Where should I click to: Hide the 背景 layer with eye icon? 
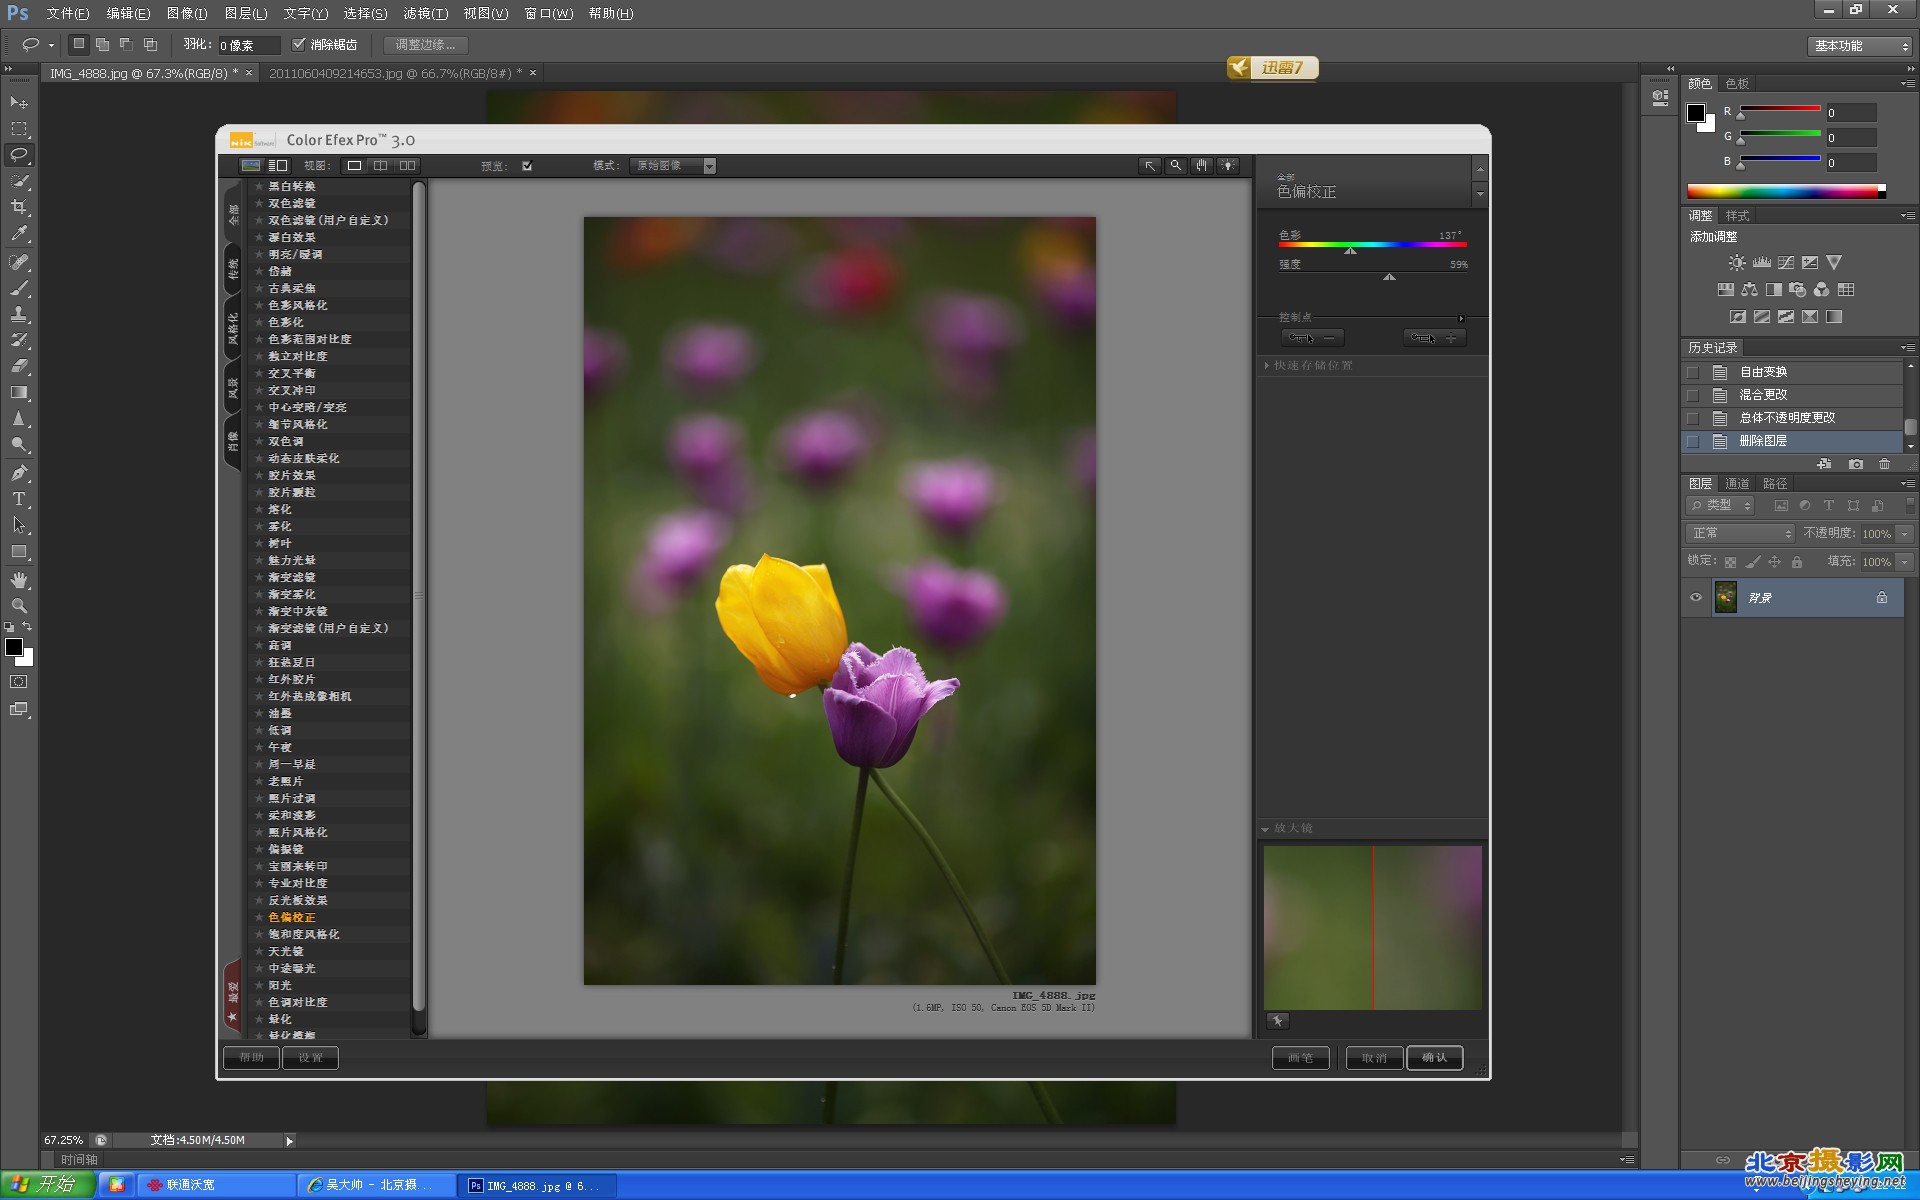[x=1696, y=598]
